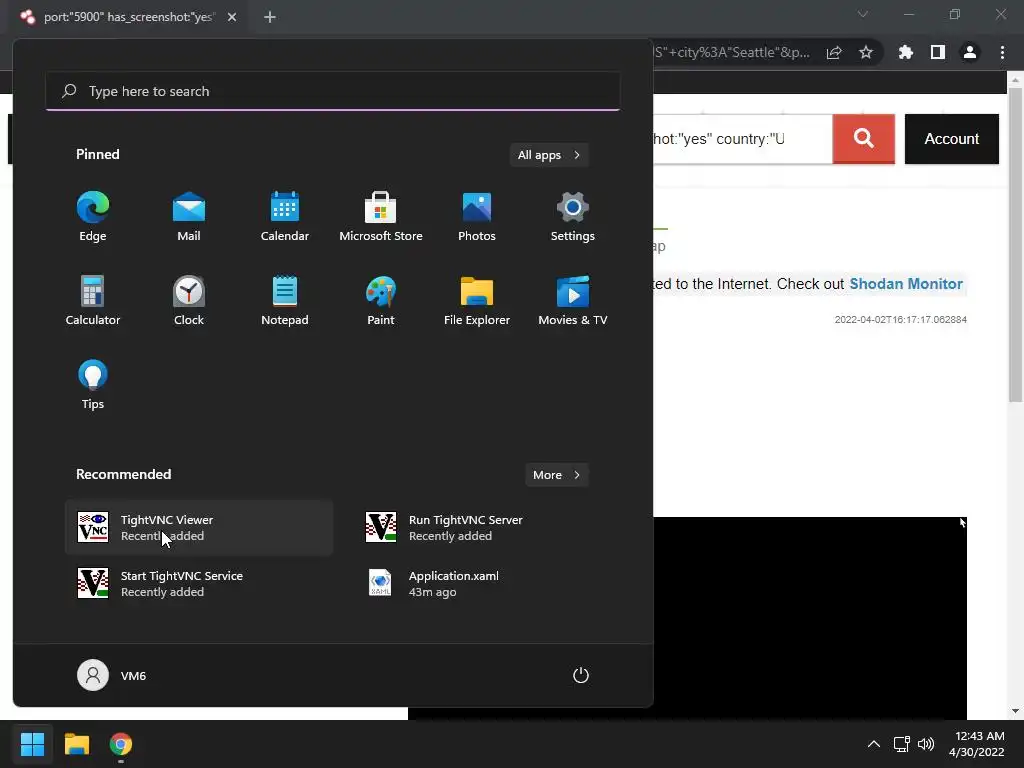Screen dimensions: 1024x768
Task: Click the Shodan search query field
Action: coord(743,138)
